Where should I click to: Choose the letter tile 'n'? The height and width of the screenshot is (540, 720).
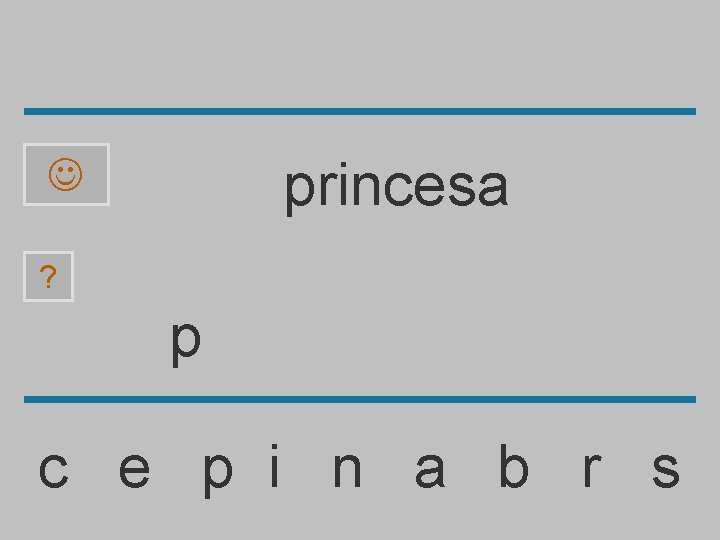coord(347,469)
